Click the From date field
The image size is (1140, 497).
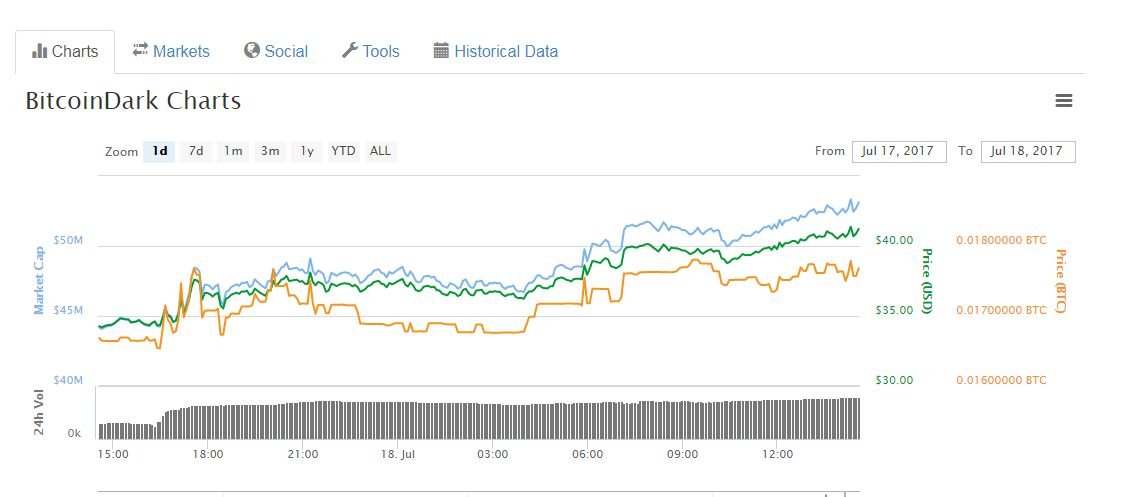[x=899, y=151]
